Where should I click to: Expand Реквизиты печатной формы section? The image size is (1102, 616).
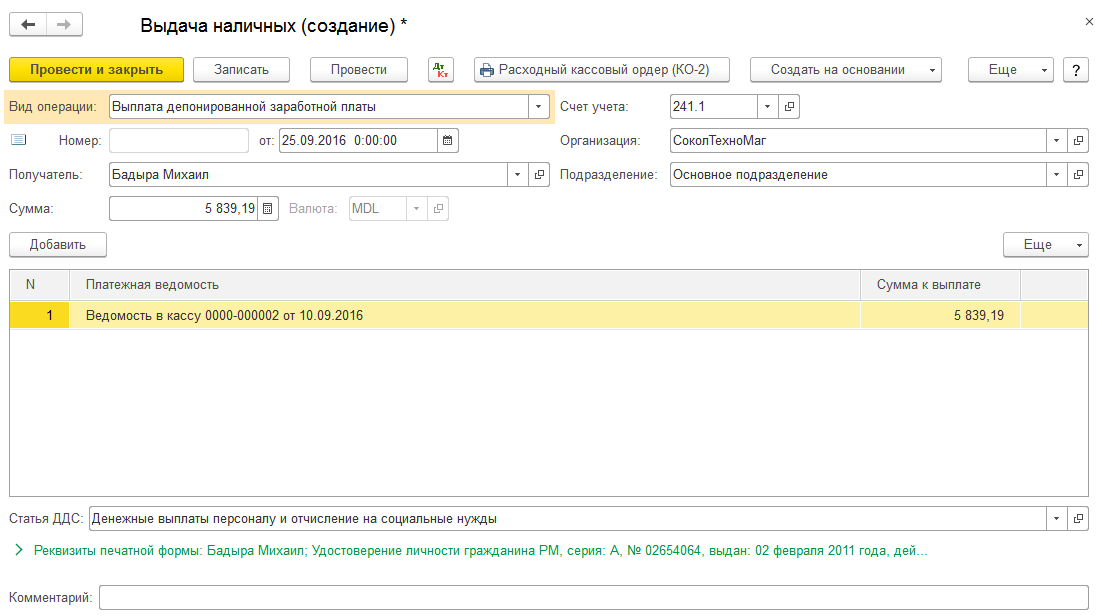18,550
